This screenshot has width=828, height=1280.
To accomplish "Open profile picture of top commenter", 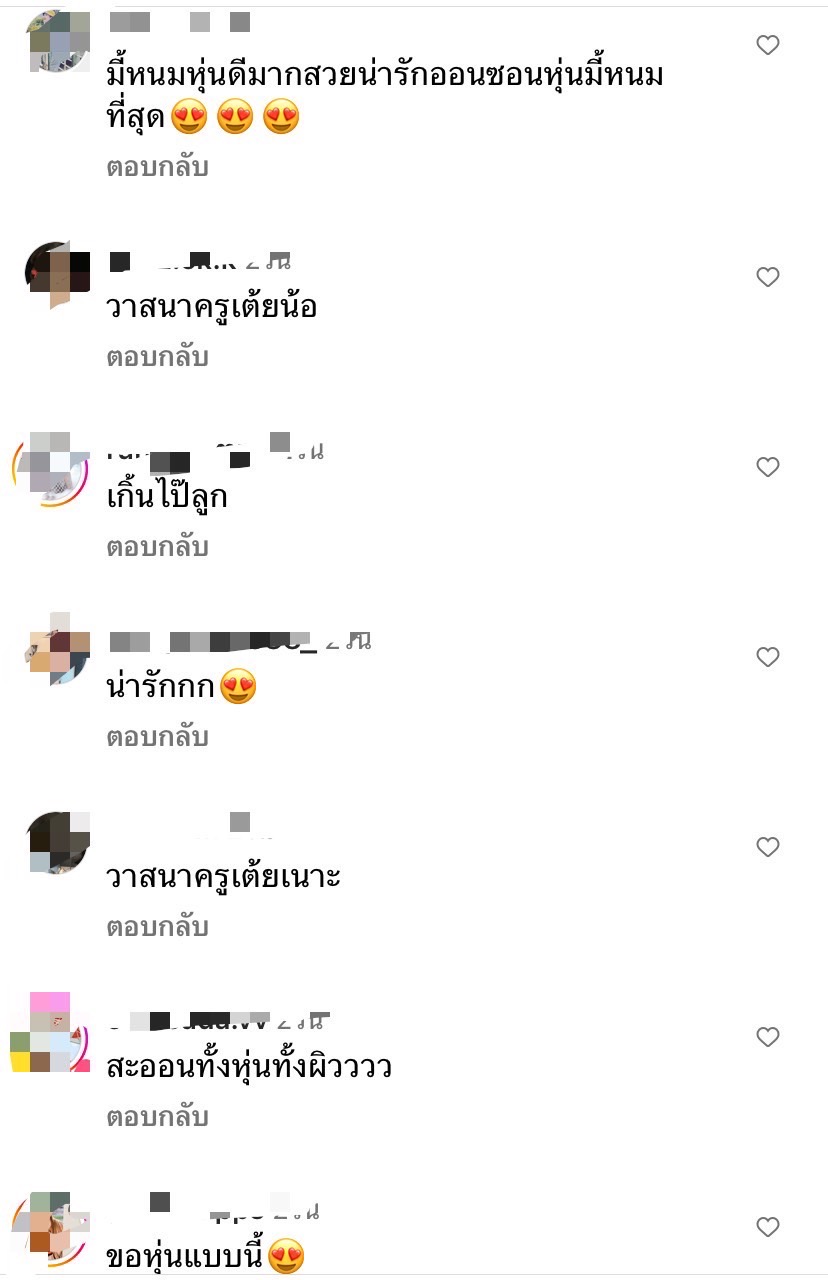I will (x=57, y=40).
